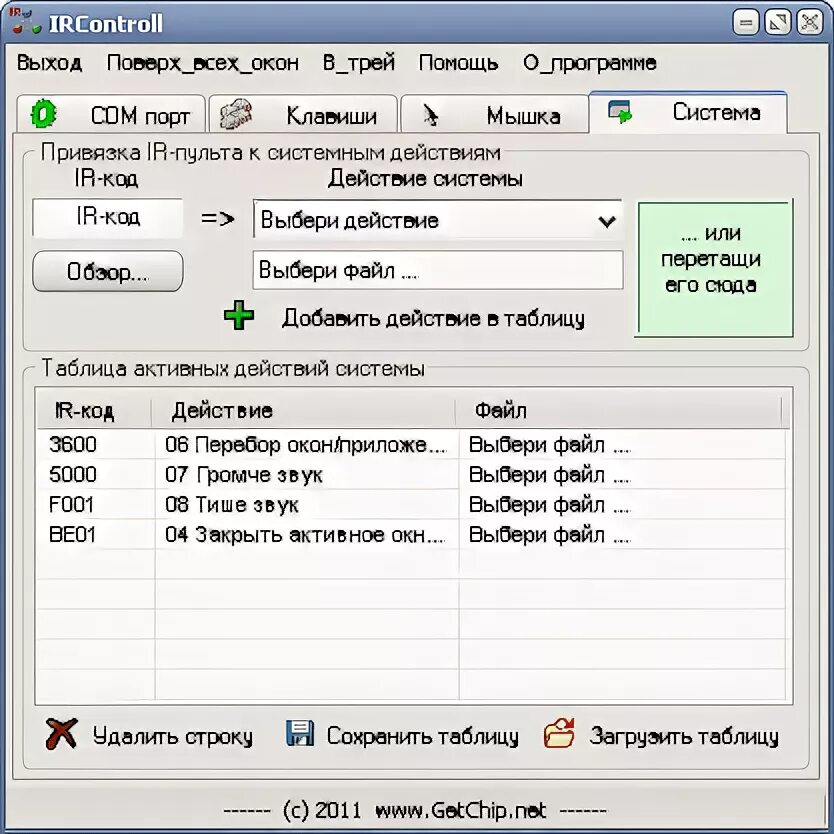
Task: Close the IRControll window
Action: point(810,23)
